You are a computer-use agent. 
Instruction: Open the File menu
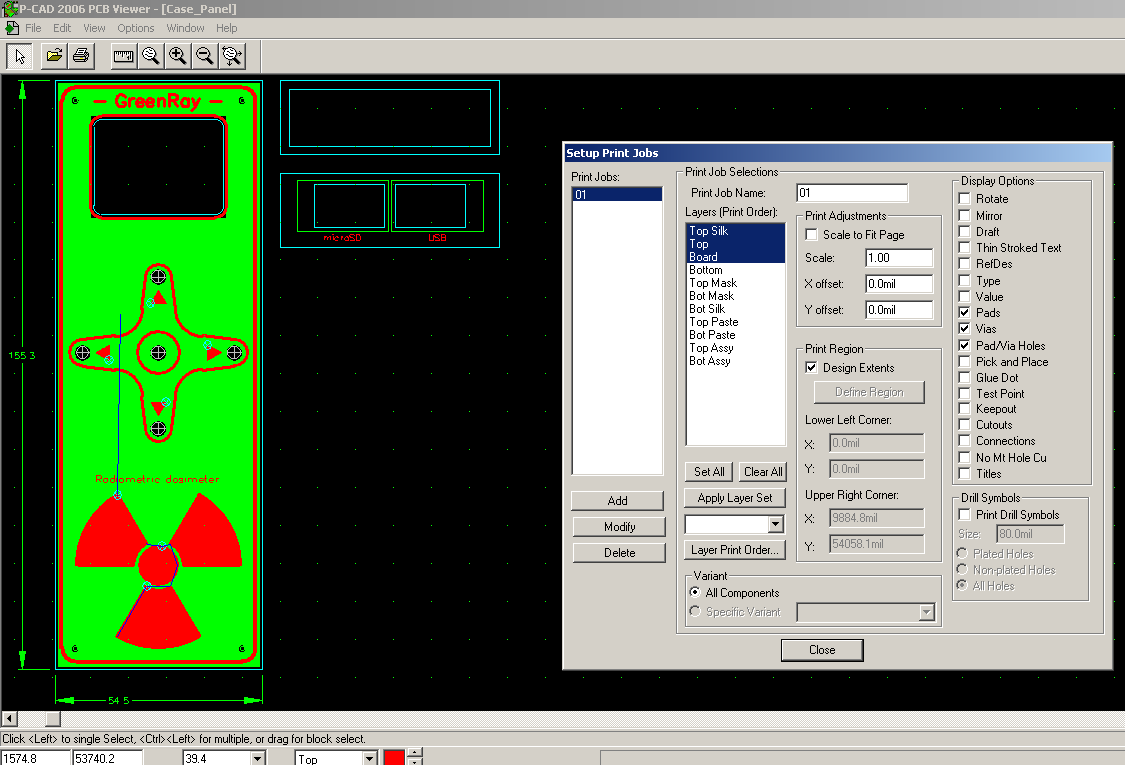pyautogui.click(x=33, y=28)
